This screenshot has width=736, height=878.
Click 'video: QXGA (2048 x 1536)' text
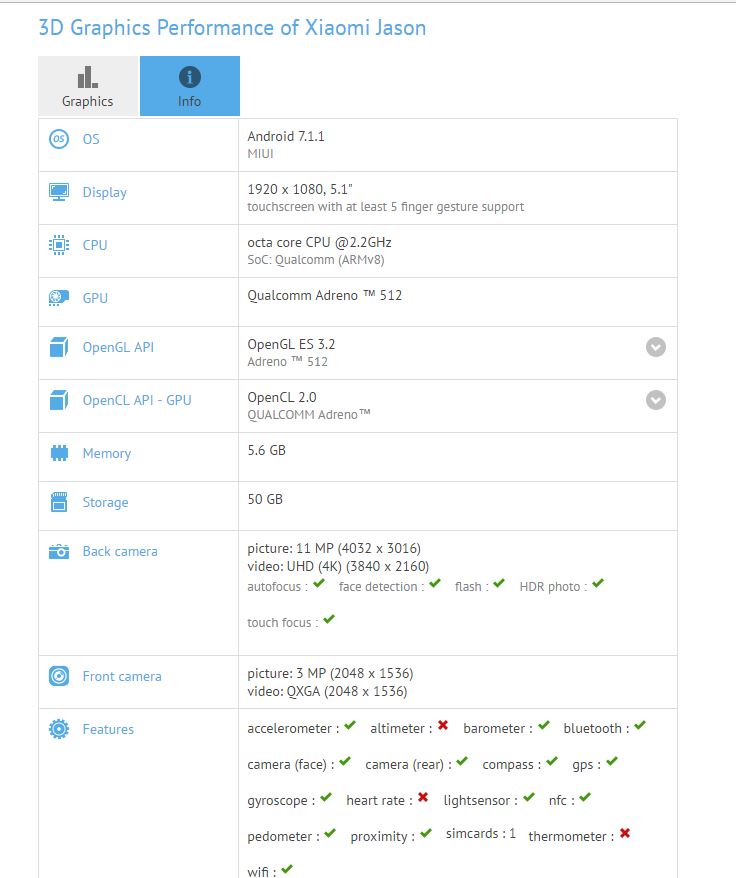click(327, 691)
